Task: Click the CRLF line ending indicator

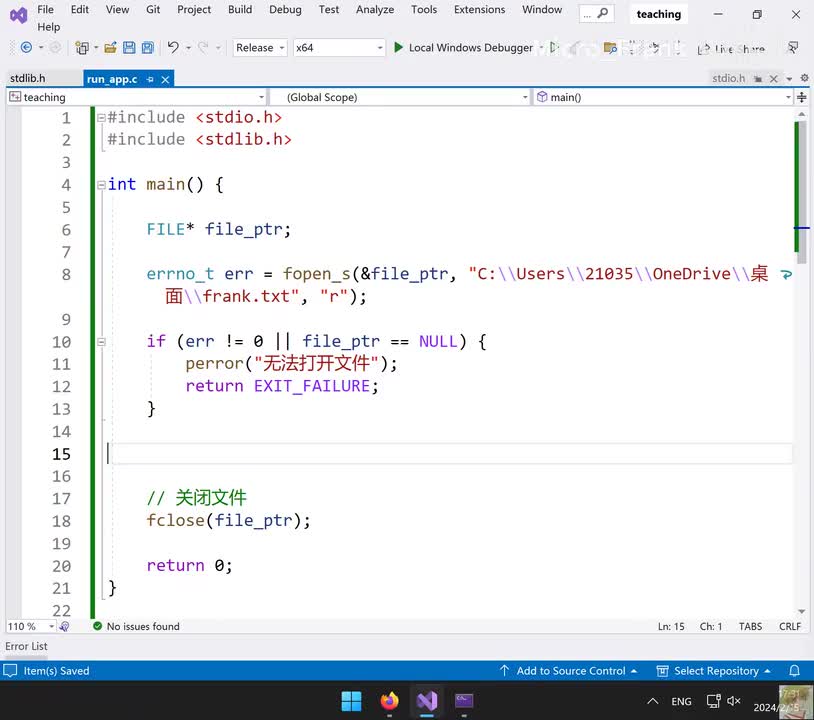Action: pyautogui.click(x=790, y=626)
